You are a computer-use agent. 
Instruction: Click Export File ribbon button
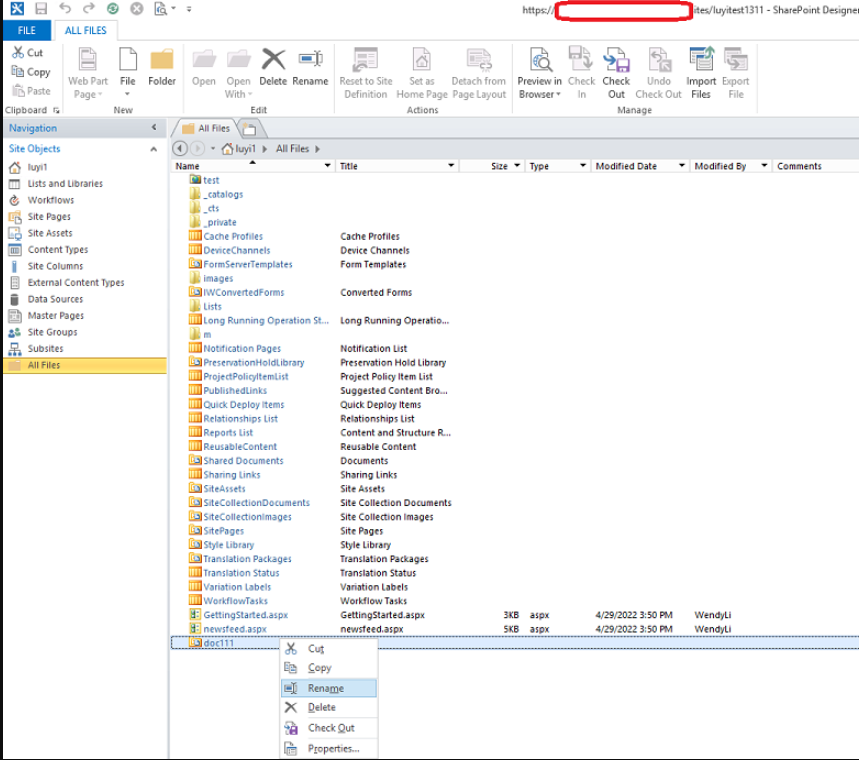(x=736, y=73)
